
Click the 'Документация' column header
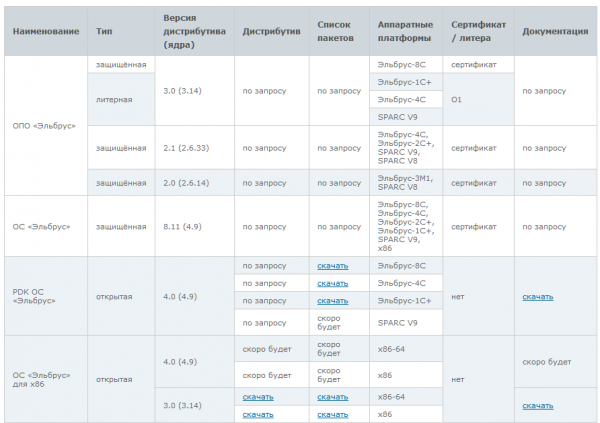555,31
